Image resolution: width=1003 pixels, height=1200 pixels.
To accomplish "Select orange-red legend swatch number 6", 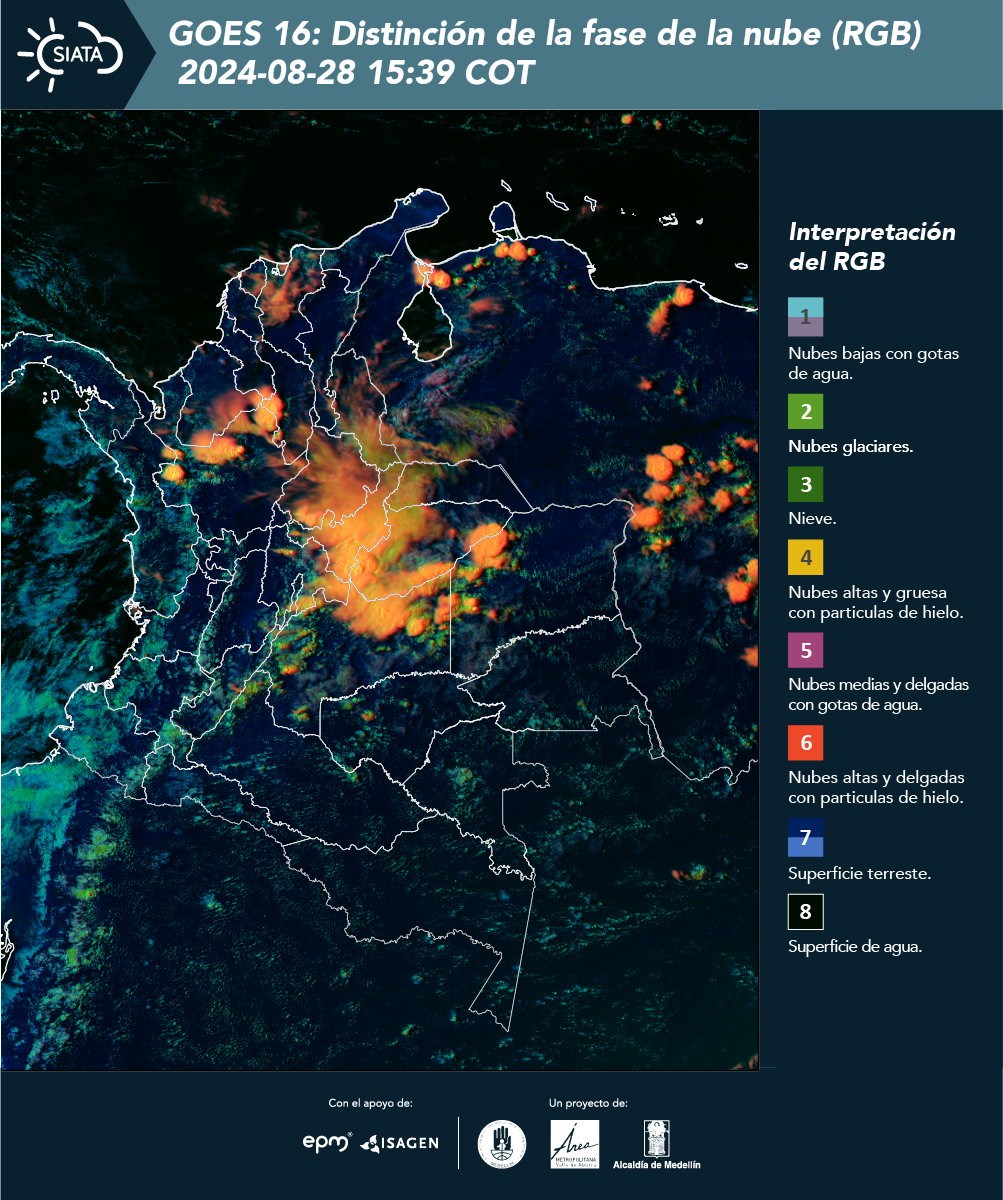I will point(805,744).
